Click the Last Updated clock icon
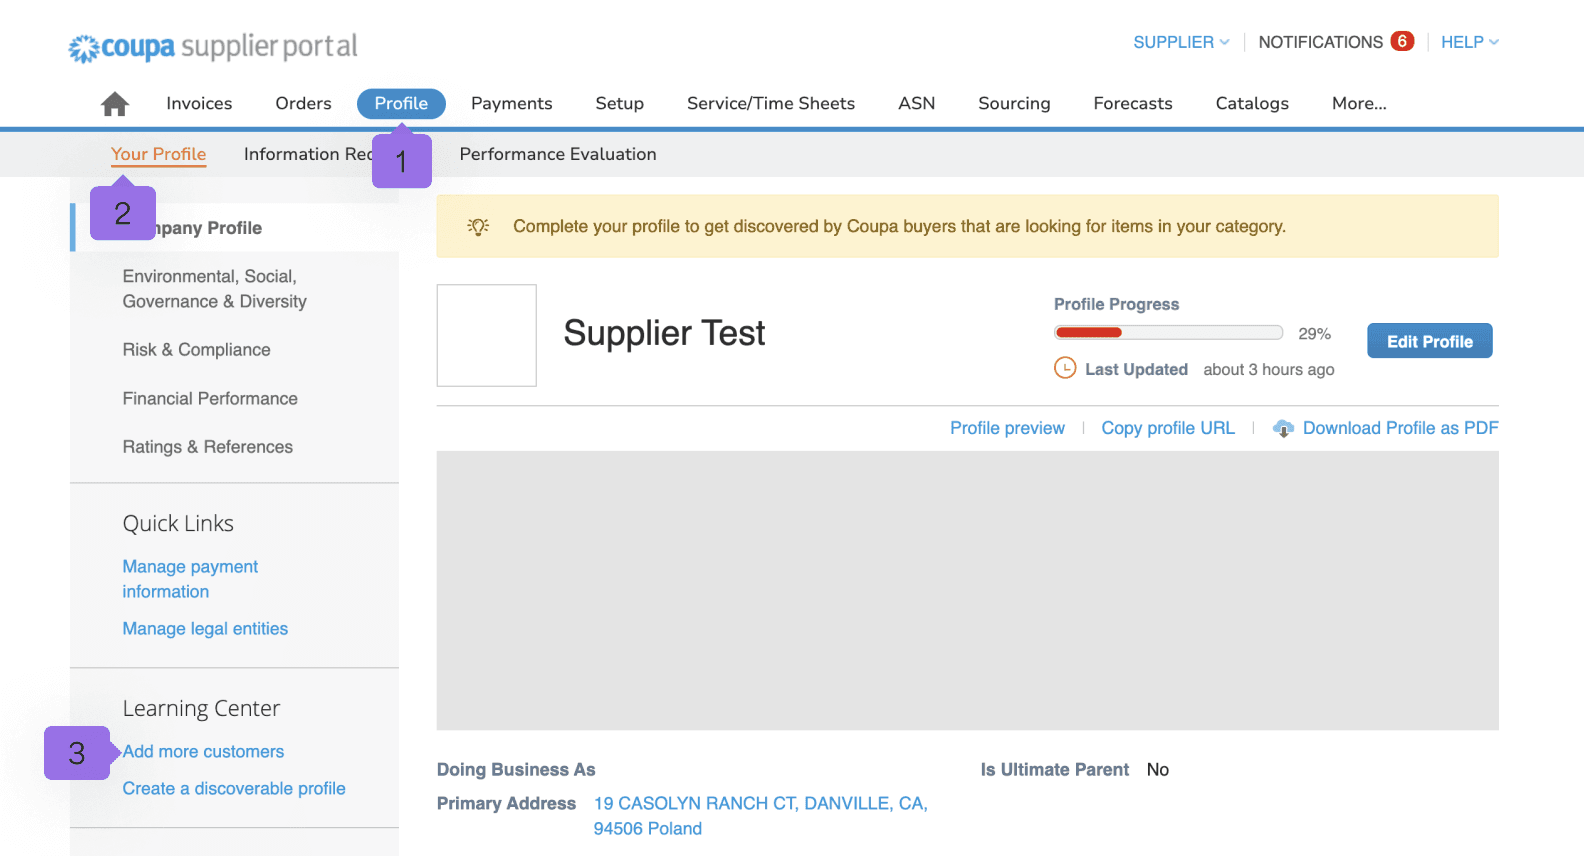1584x856 pixels. 1065,368
